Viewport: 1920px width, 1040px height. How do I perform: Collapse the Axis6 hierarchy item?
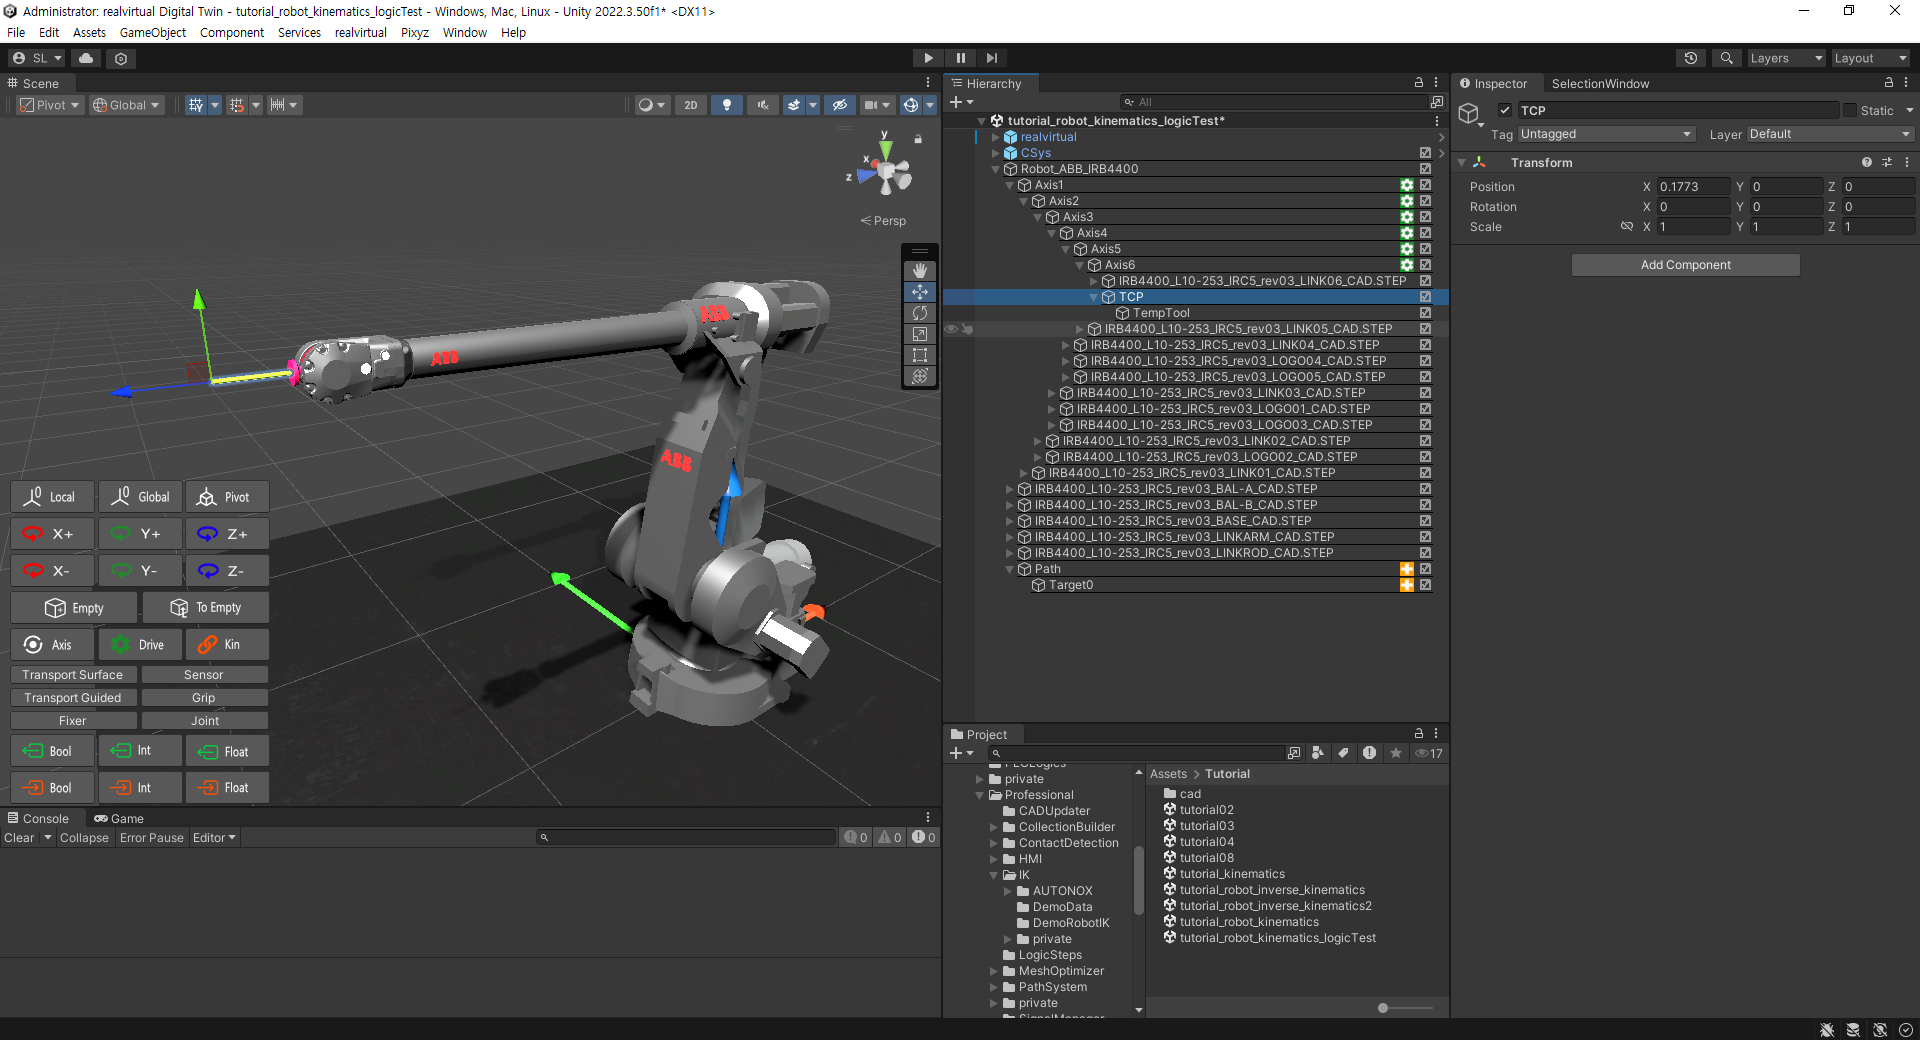pyautogui.click(x=1080, y=265)
